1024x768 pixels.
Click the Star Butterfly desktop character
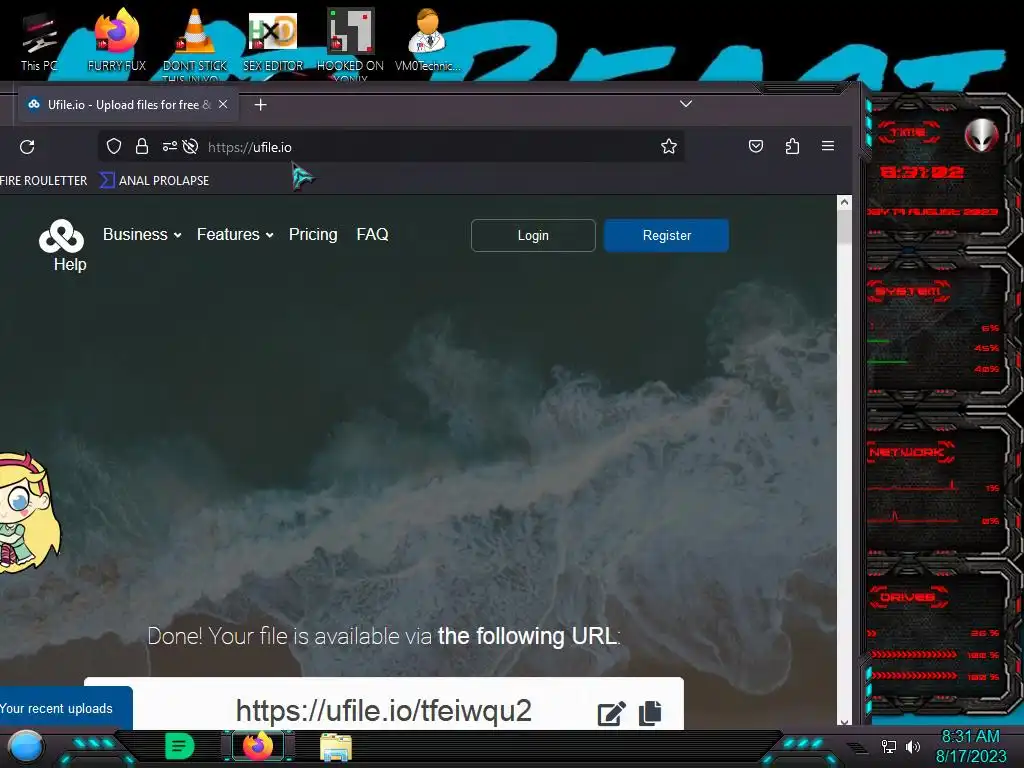point(30,514)
